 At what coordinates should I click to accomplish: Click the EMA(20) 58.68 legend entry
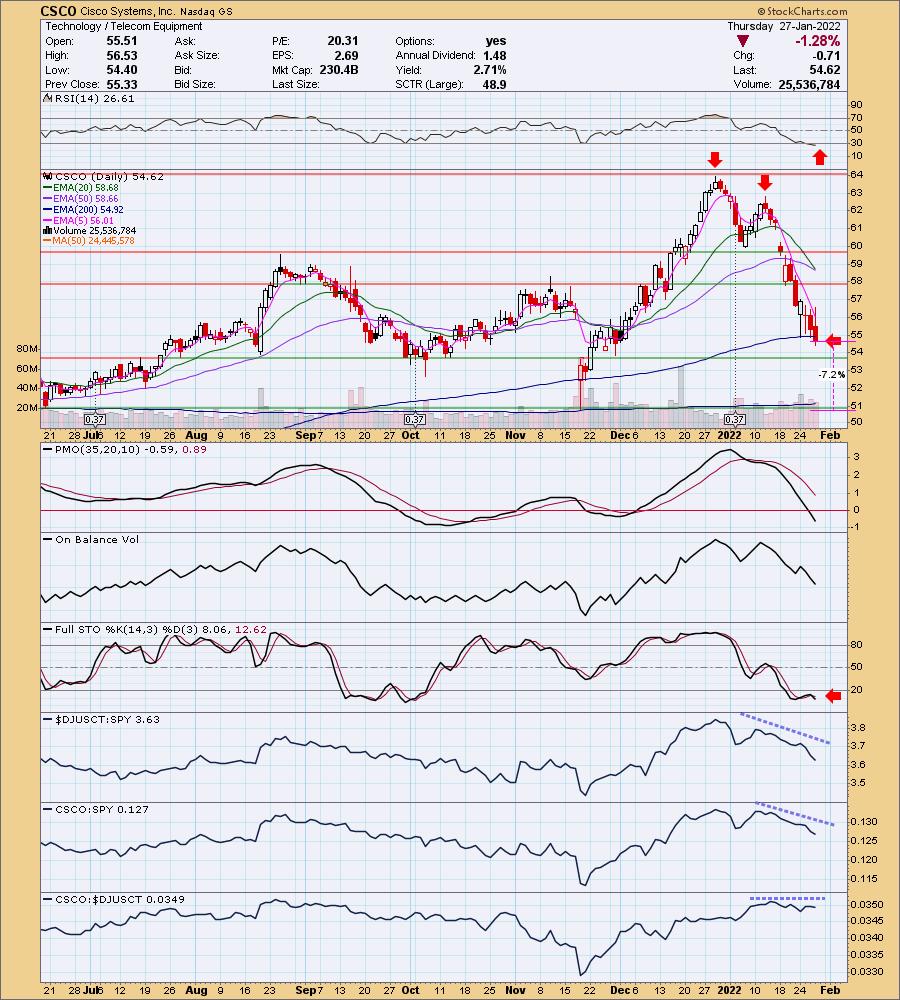pos(81,188)
